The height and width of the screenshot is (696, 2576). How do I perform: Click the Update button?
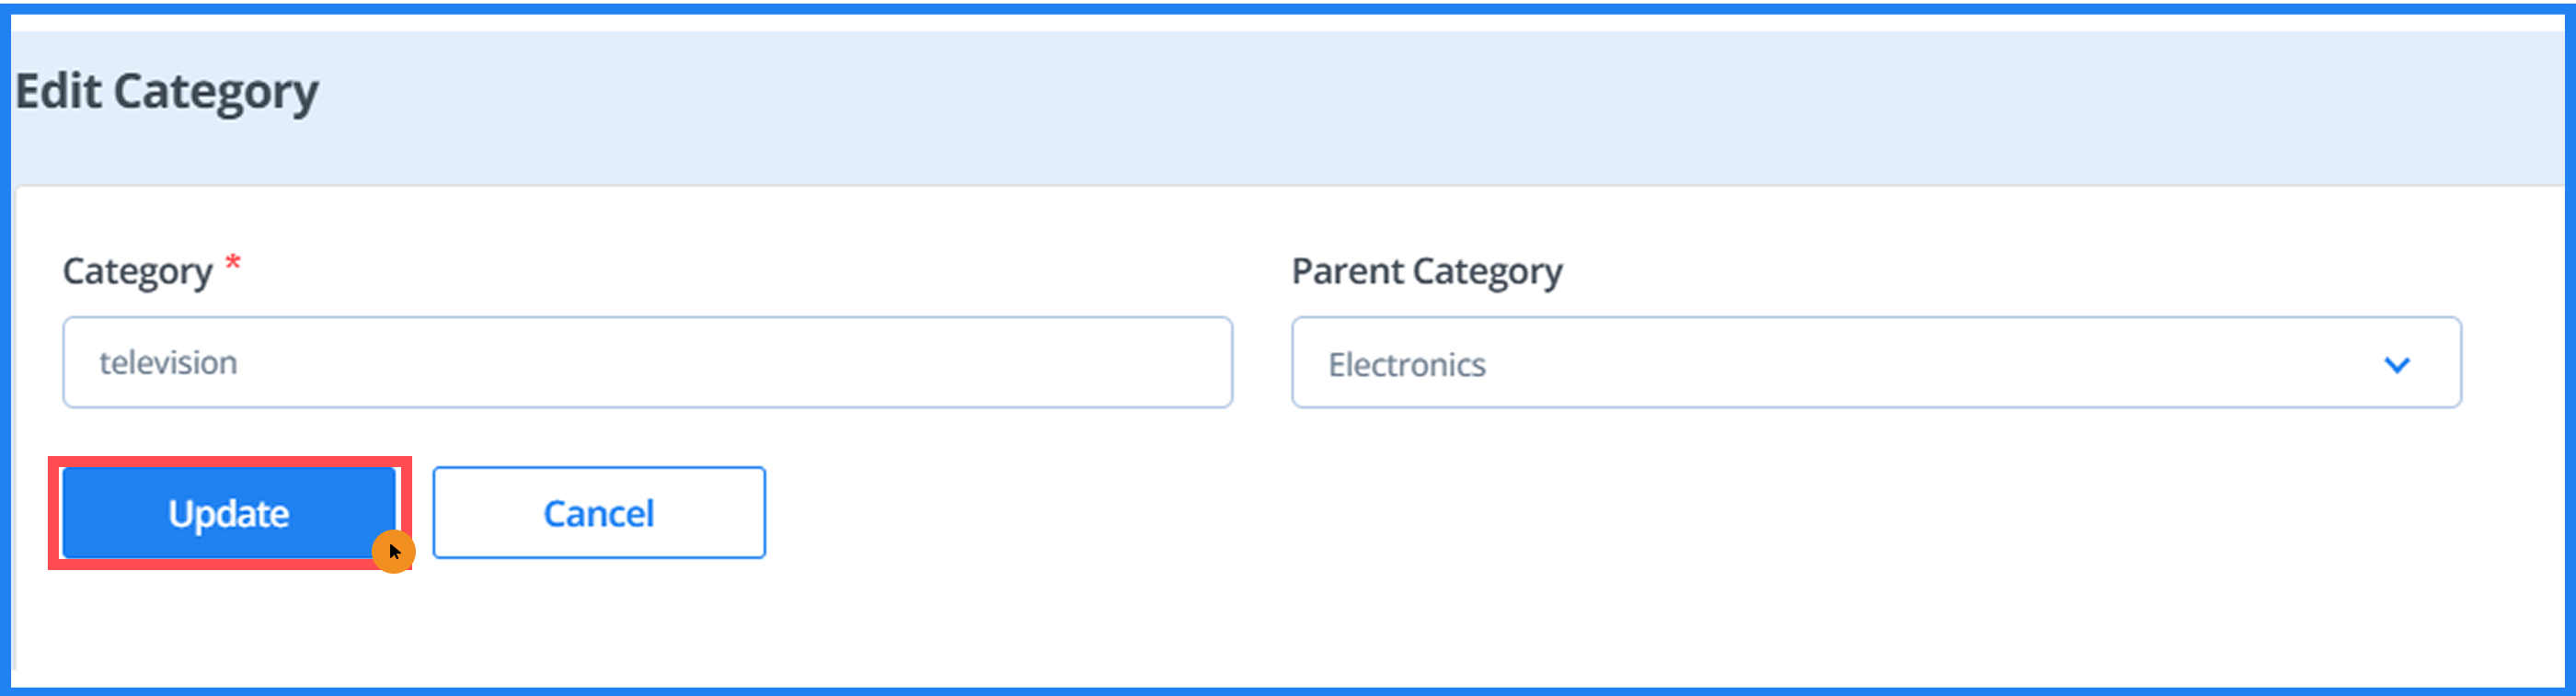228,512
